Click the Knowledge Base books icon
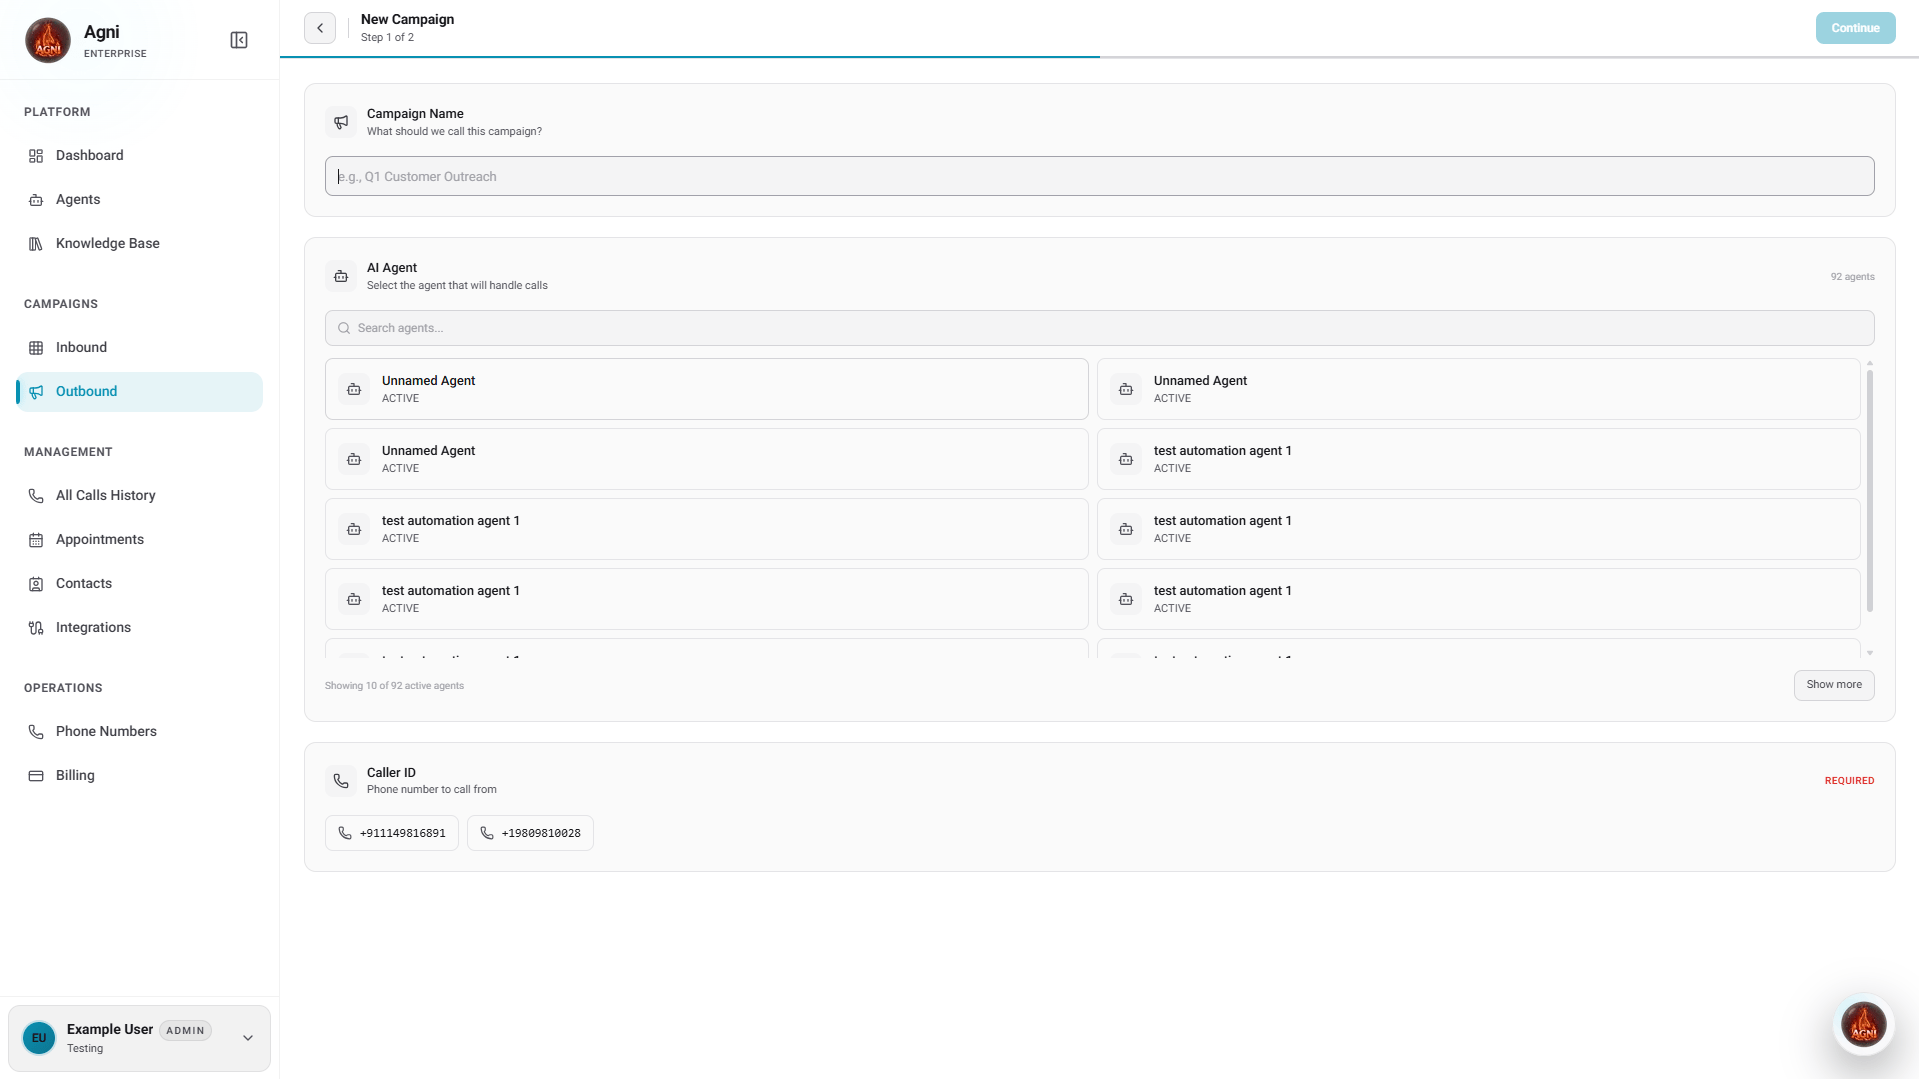 click(x=36, y=244)
